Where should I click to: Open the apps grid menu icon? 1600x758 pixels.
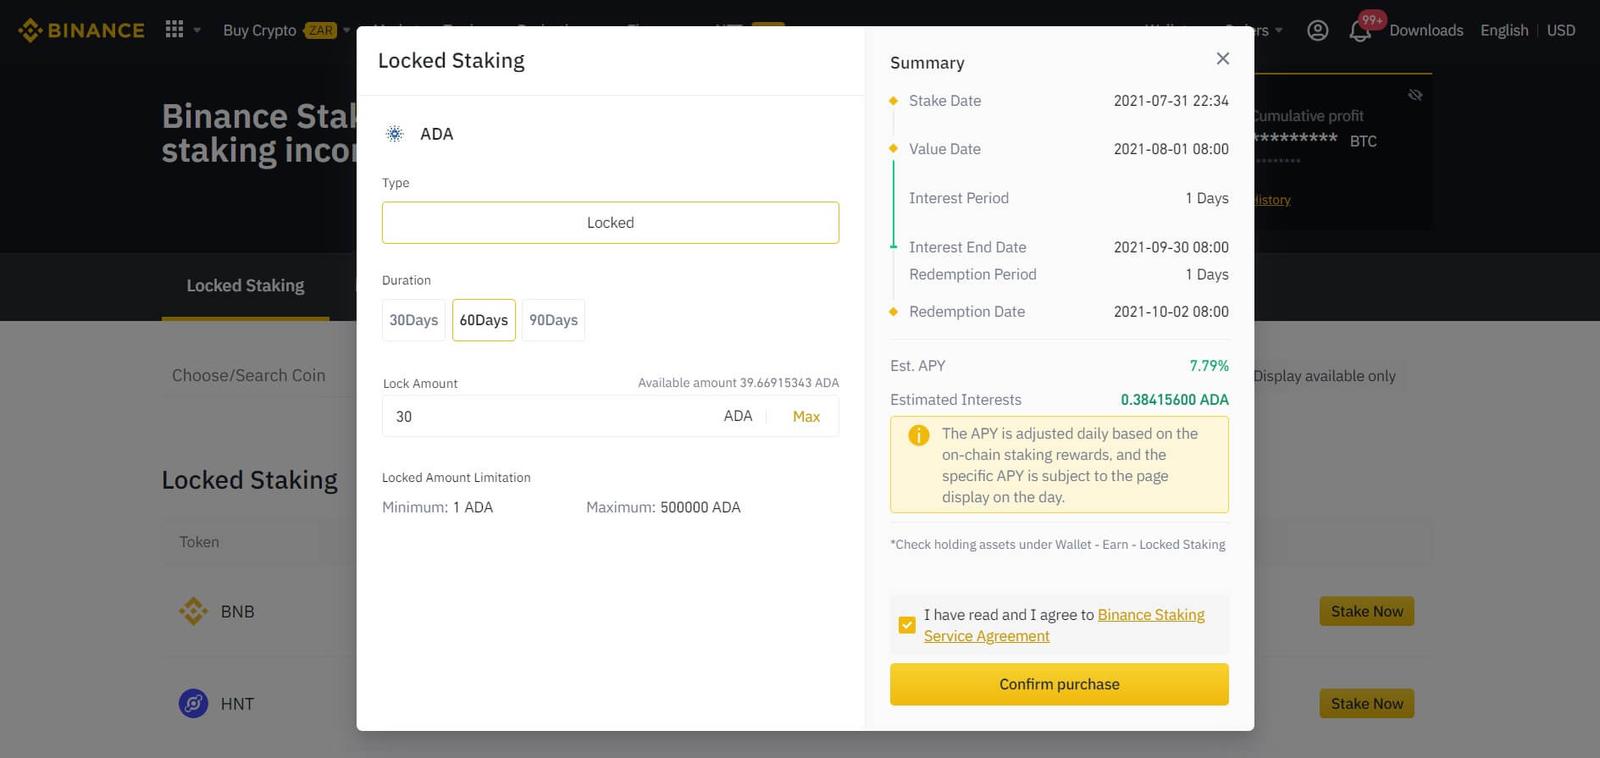click(x=174, y=29)
